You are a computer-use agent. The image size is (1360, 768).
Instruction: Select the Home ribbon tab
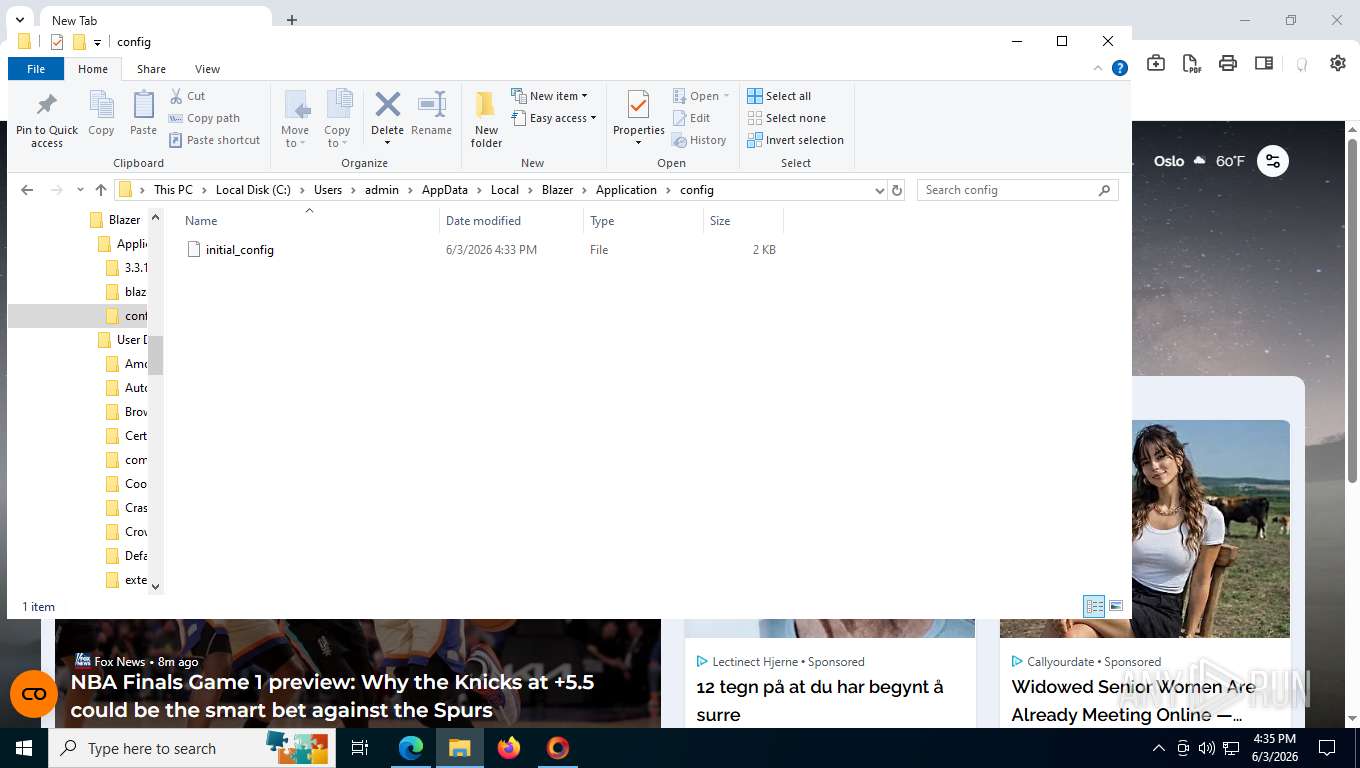pos(93,69)
